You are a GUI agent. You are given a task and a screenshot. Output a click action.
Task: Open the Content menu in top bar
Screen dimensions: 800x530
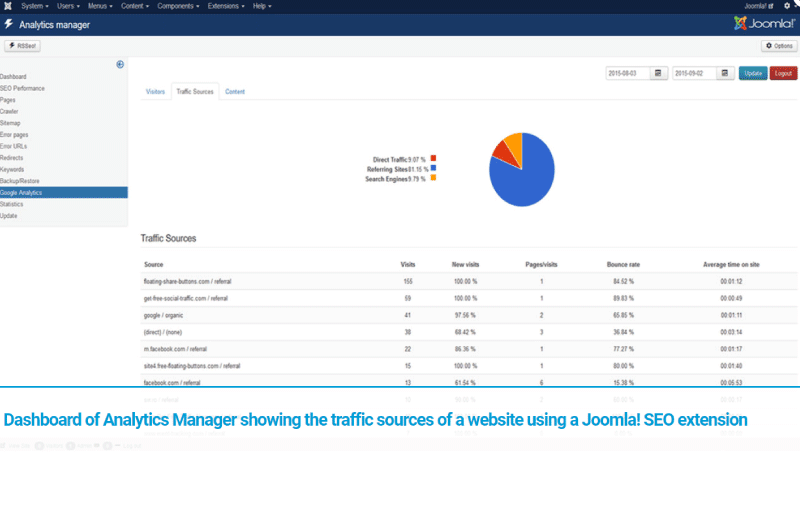click(135, 6)
